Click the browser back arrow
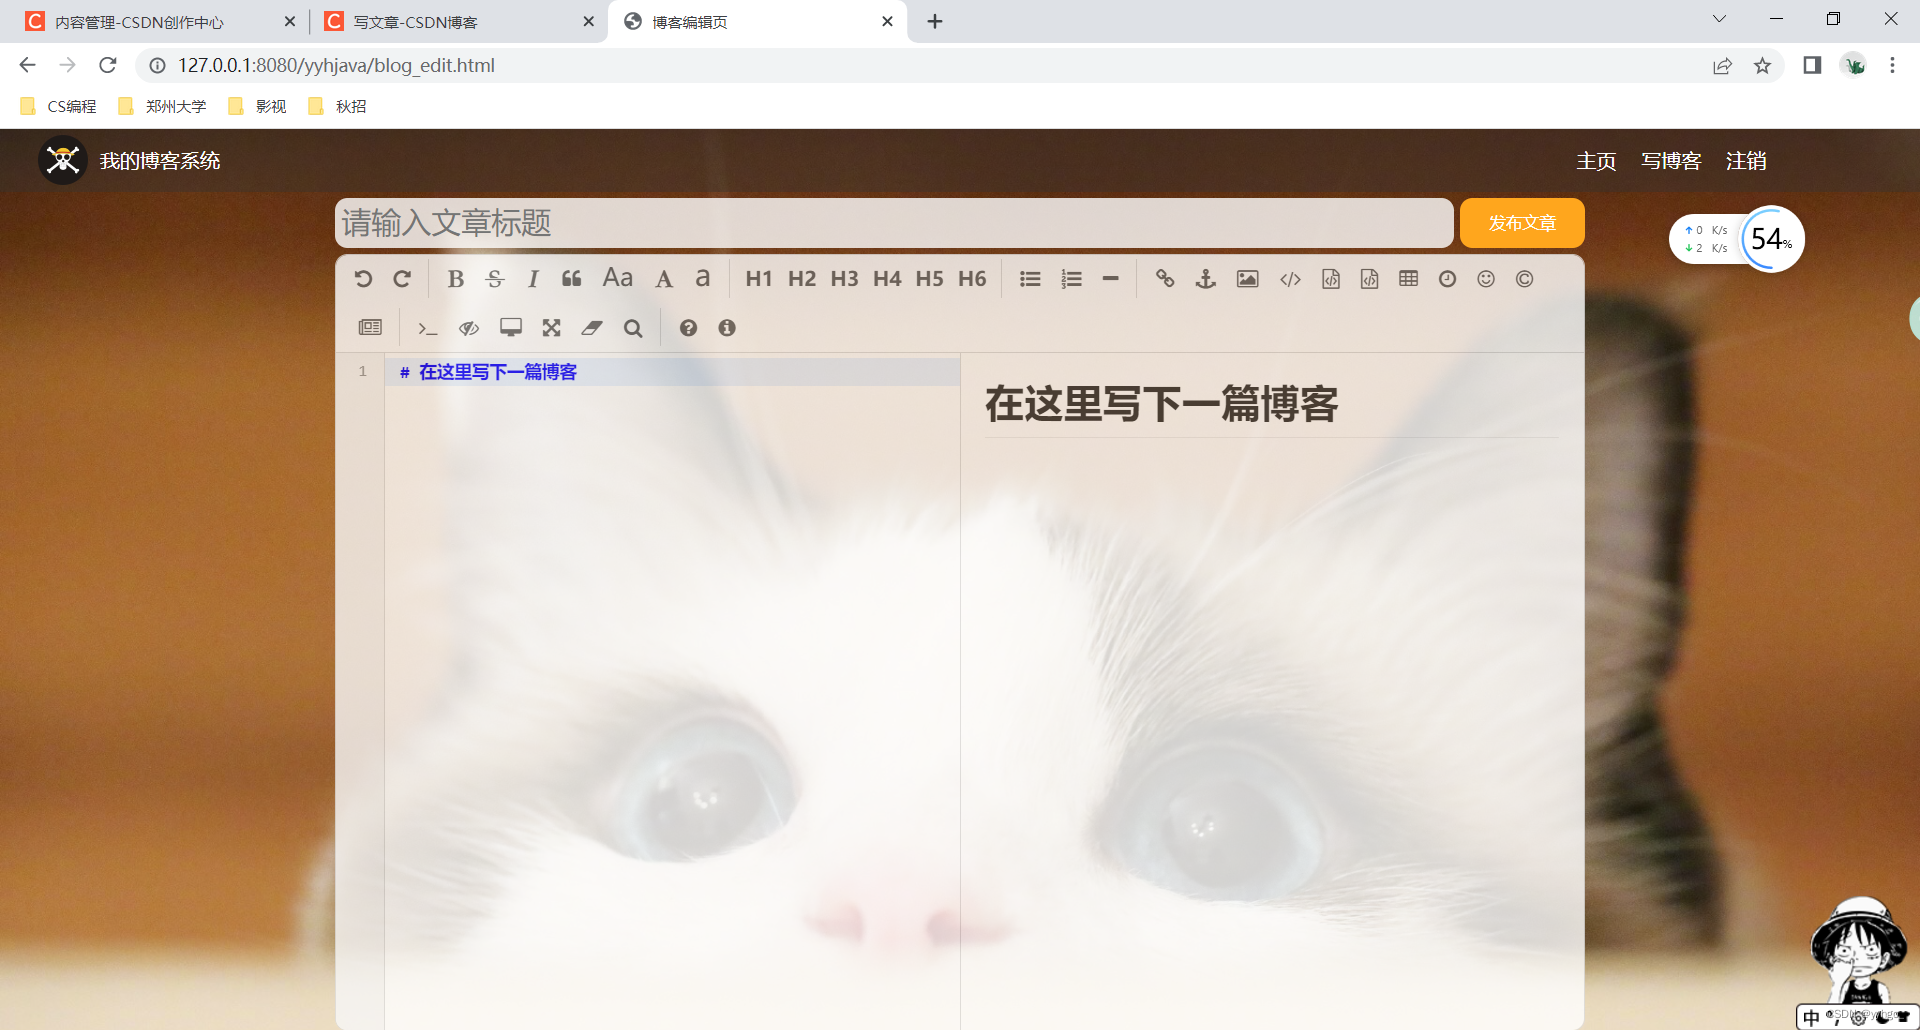 [27, 65]
